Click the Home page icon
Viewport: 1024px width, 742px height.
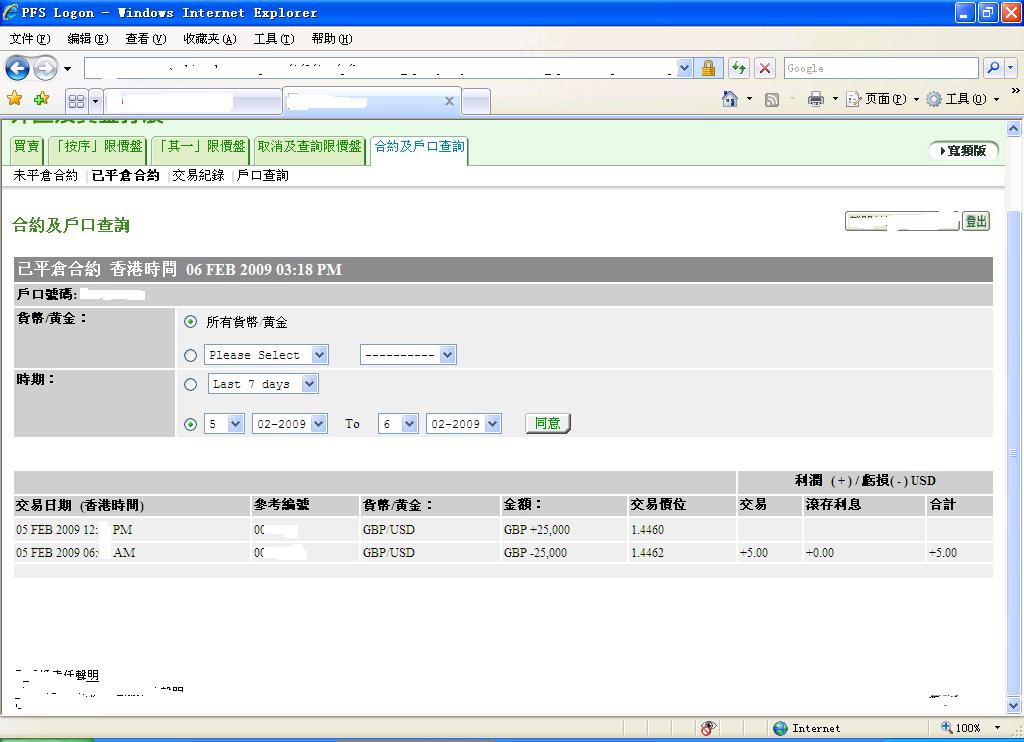pyautogui.click(x=731, y=99)
